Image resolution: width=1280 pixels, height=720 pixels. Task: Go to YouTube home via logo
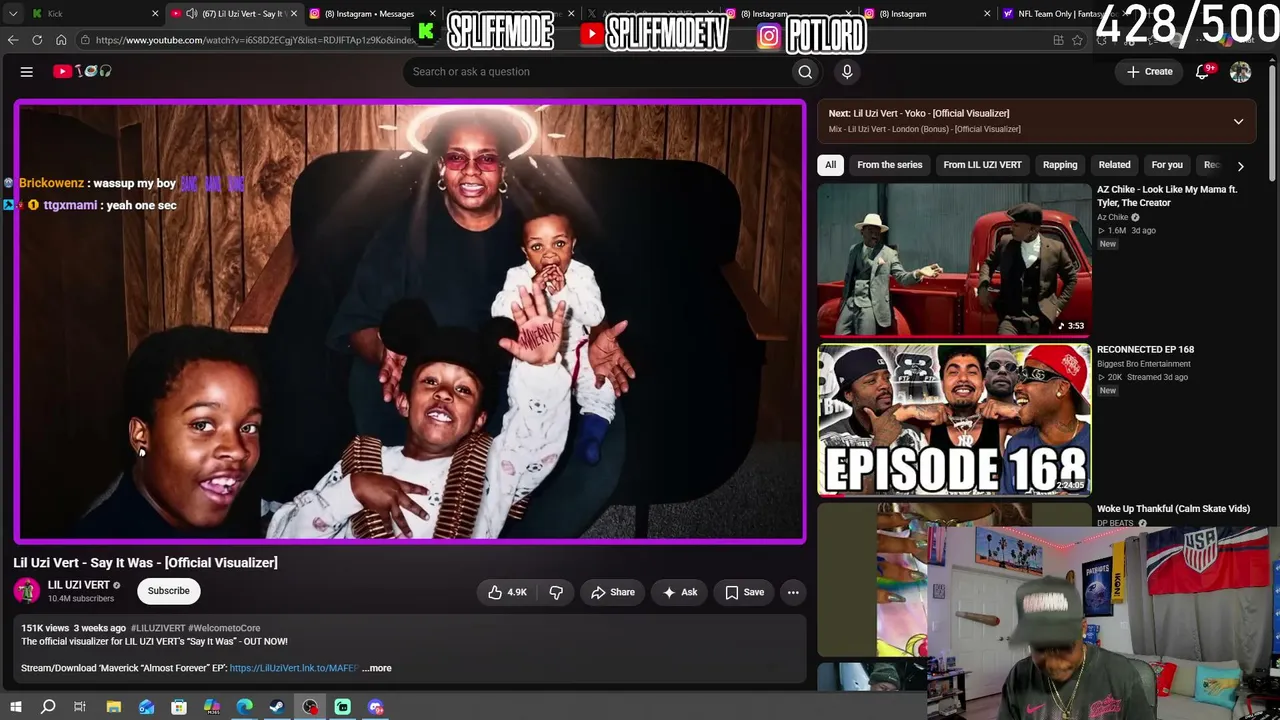point(82,72)
